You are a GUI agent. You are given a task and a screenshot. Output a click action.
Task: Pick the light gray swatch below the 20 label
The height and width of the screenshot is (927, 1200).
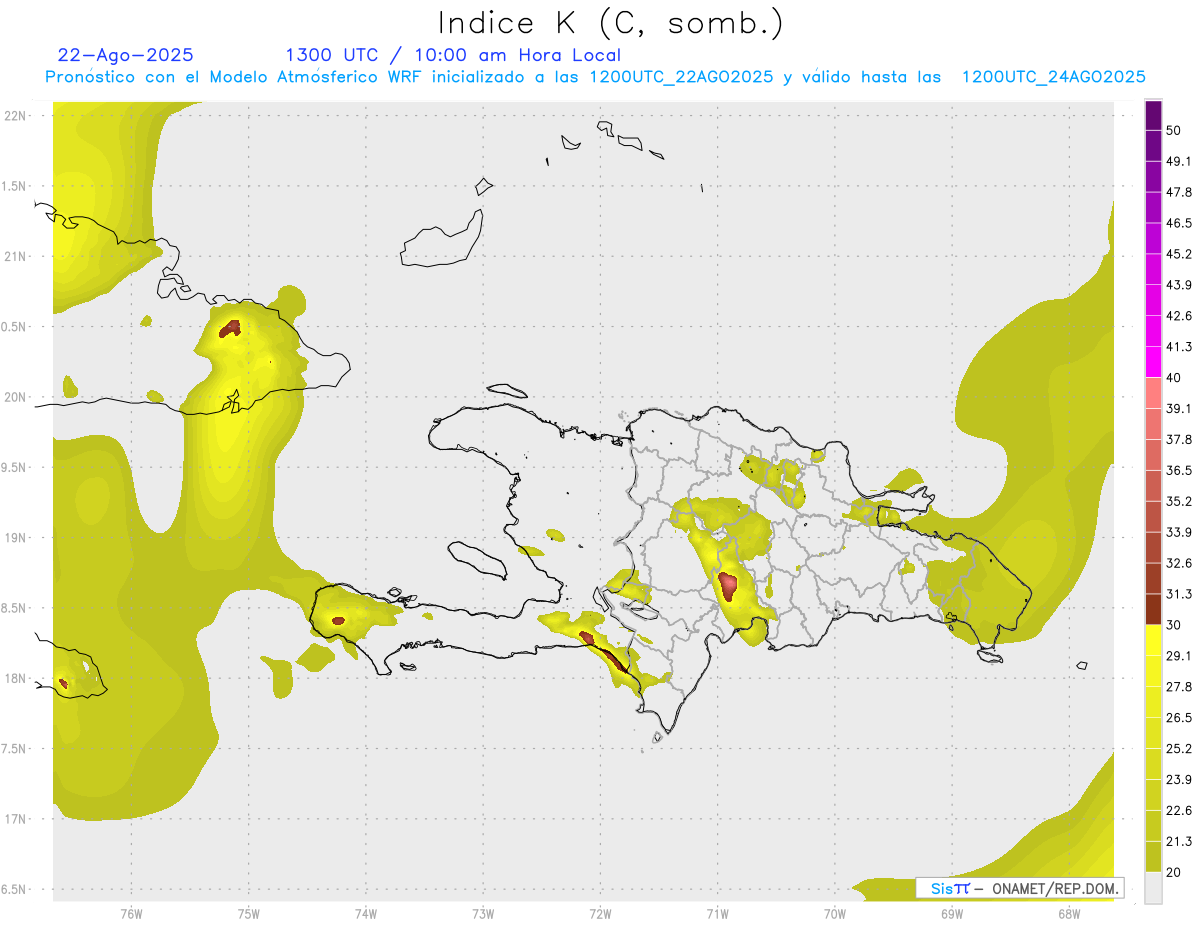(x=1154, y=888)
